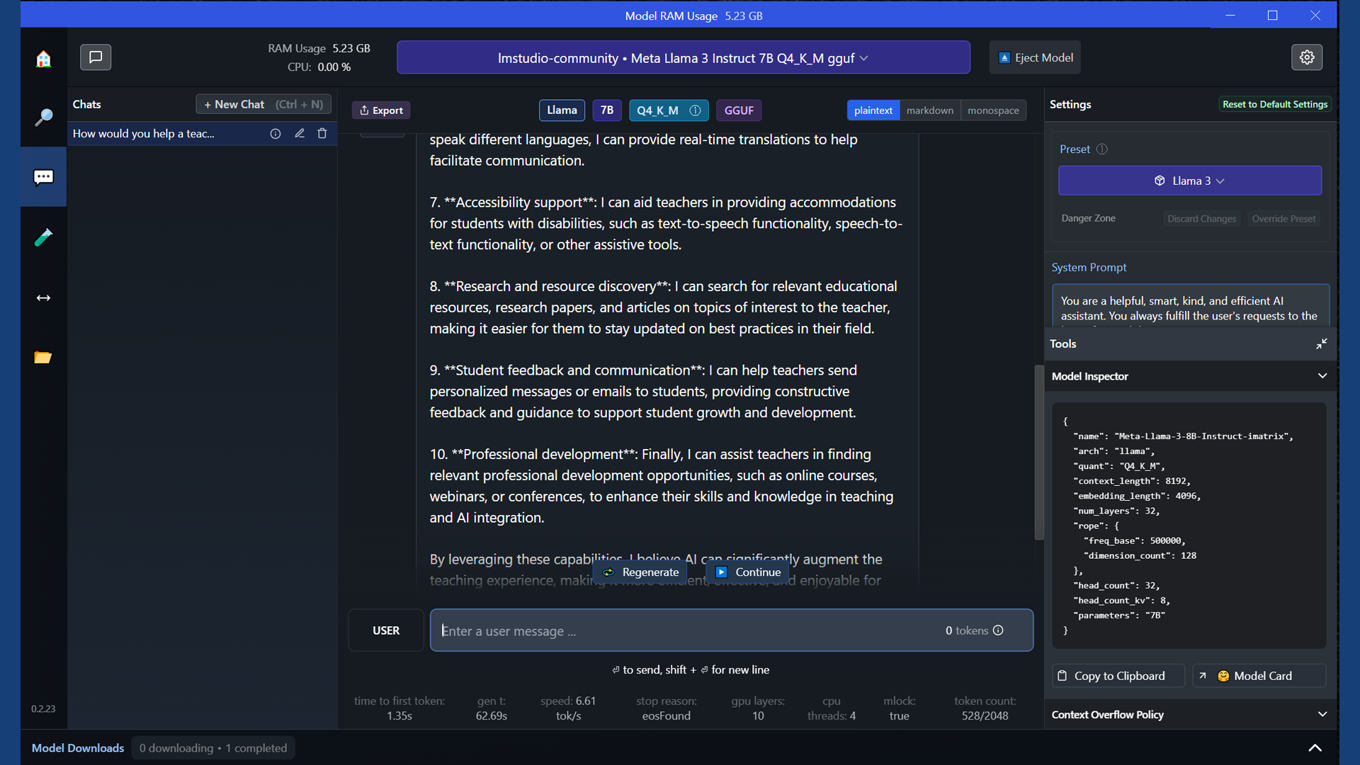This screenshot has width=1360, height=765.
Task: Open the My Models folder icon
Action: click(43, 357)
